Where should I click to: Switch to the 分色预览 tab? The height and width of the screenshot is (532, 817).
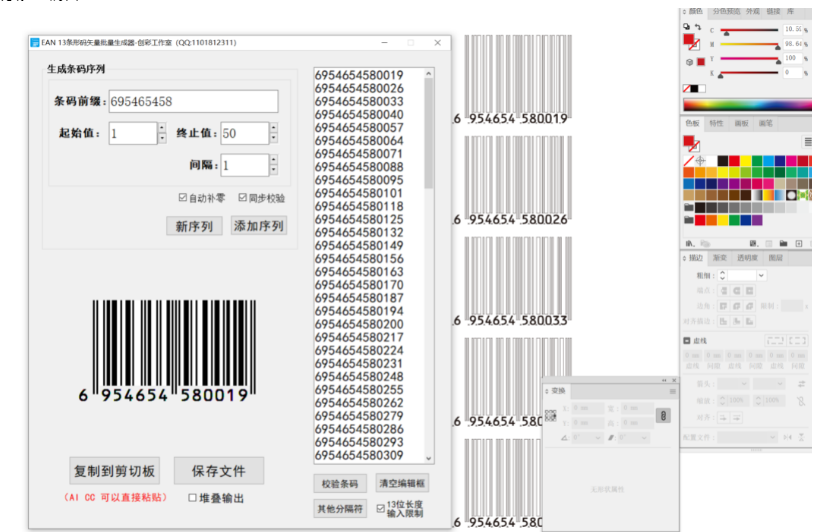[726, 11]
